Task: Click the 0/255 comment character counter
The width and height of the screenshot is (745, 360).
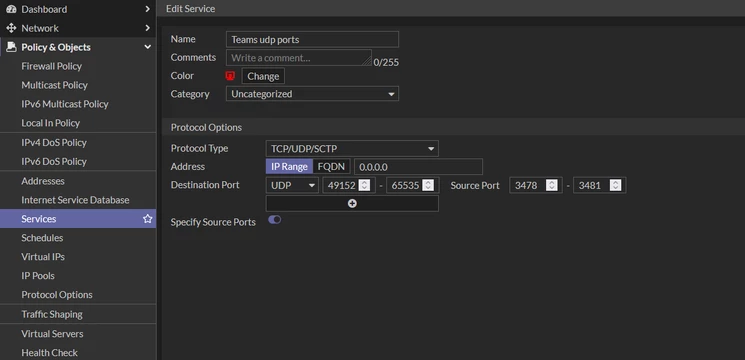Action: [x=386, y=62]
